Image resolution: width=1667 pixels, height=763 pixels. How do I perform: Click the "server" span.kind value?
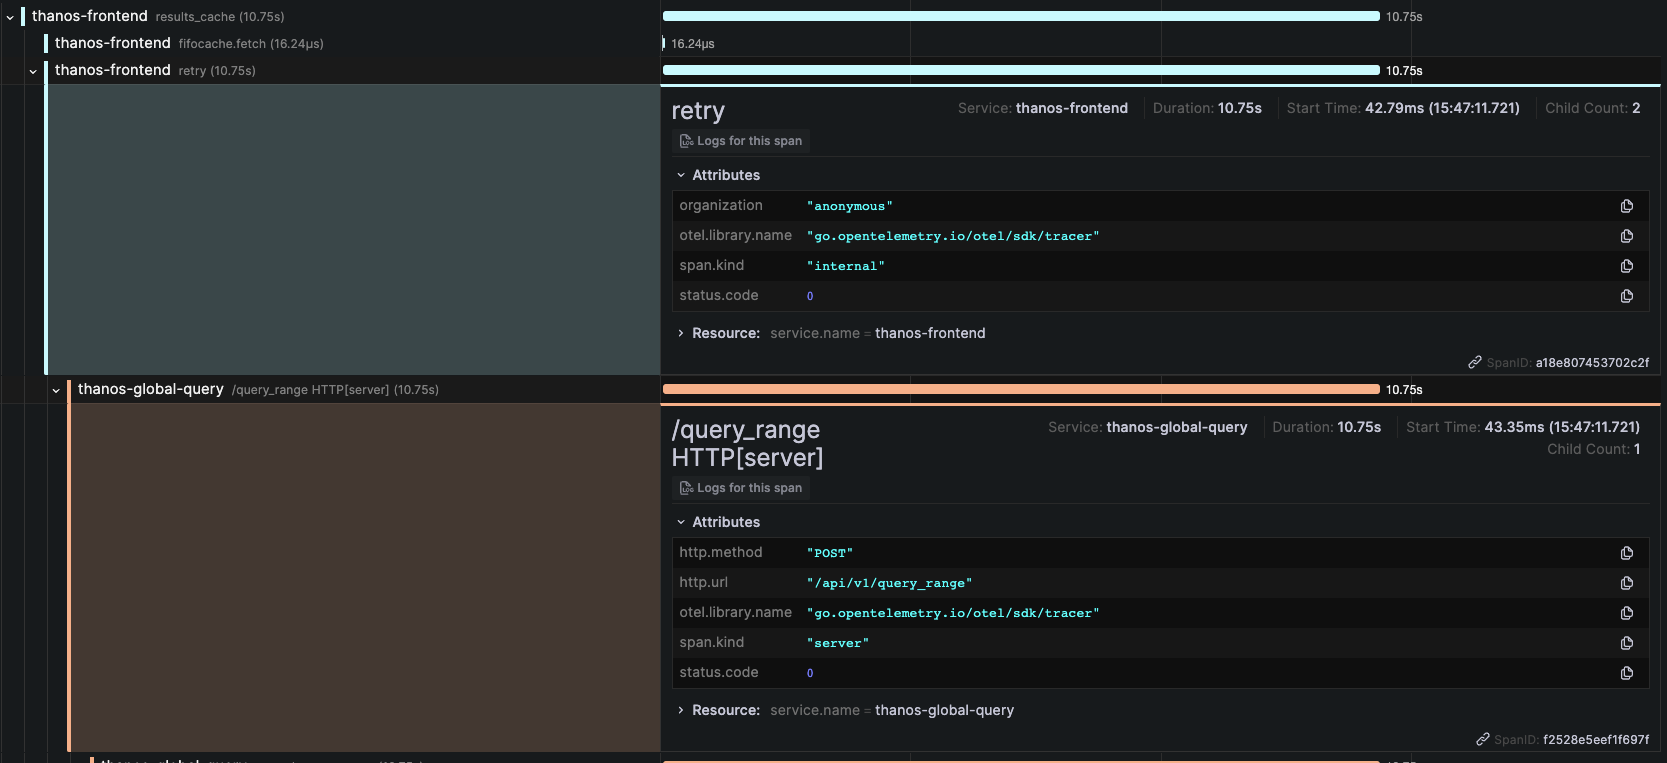838,643
